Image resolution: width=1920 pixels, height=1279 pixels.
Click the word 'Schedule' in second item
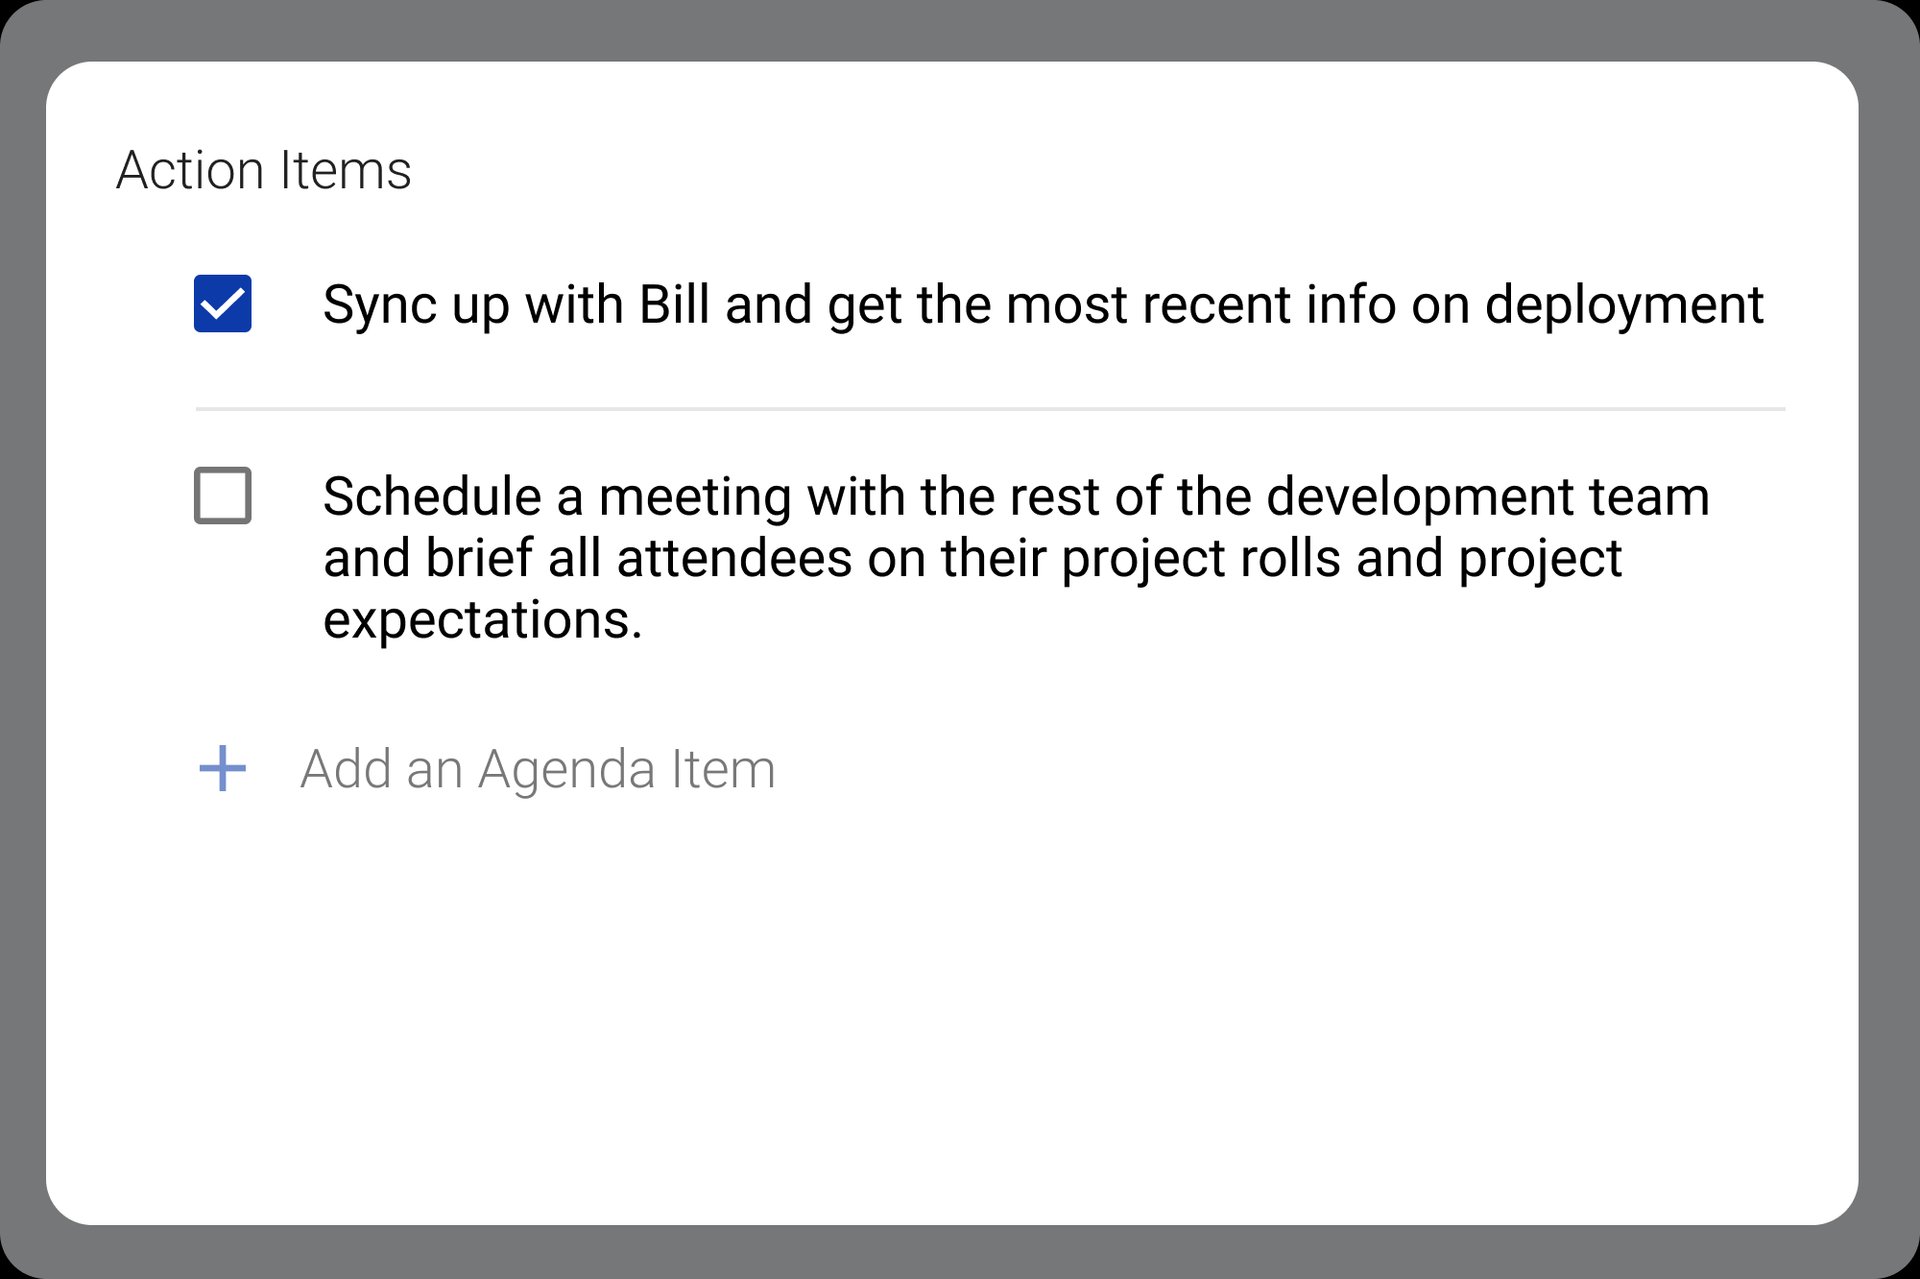432,497
